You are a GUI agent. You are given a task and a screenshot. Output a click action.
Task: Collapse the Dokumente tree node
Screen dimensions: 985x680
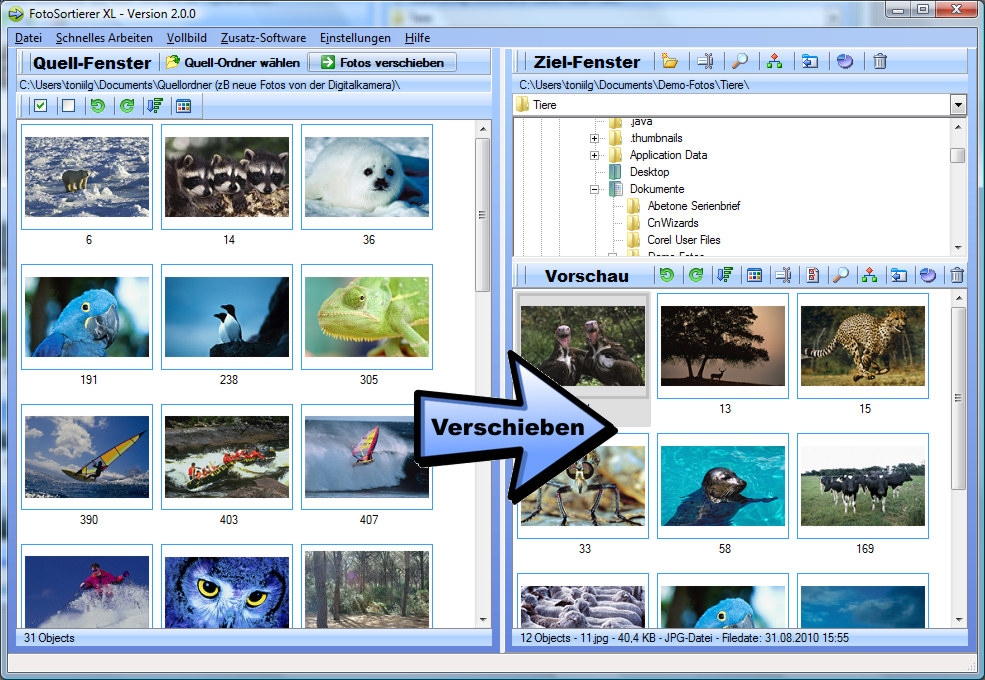(x=594, y=189)
